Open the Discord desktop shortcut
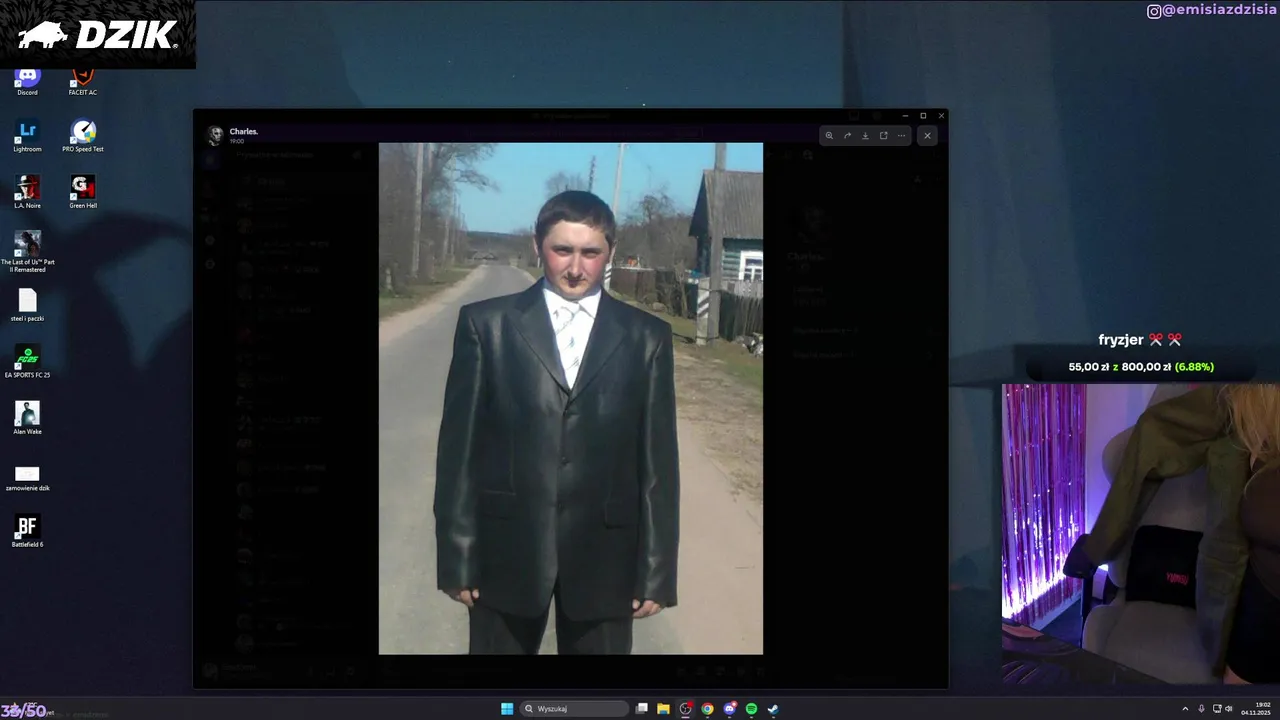Screen dimensions: 1280x720 click(27, 81)
